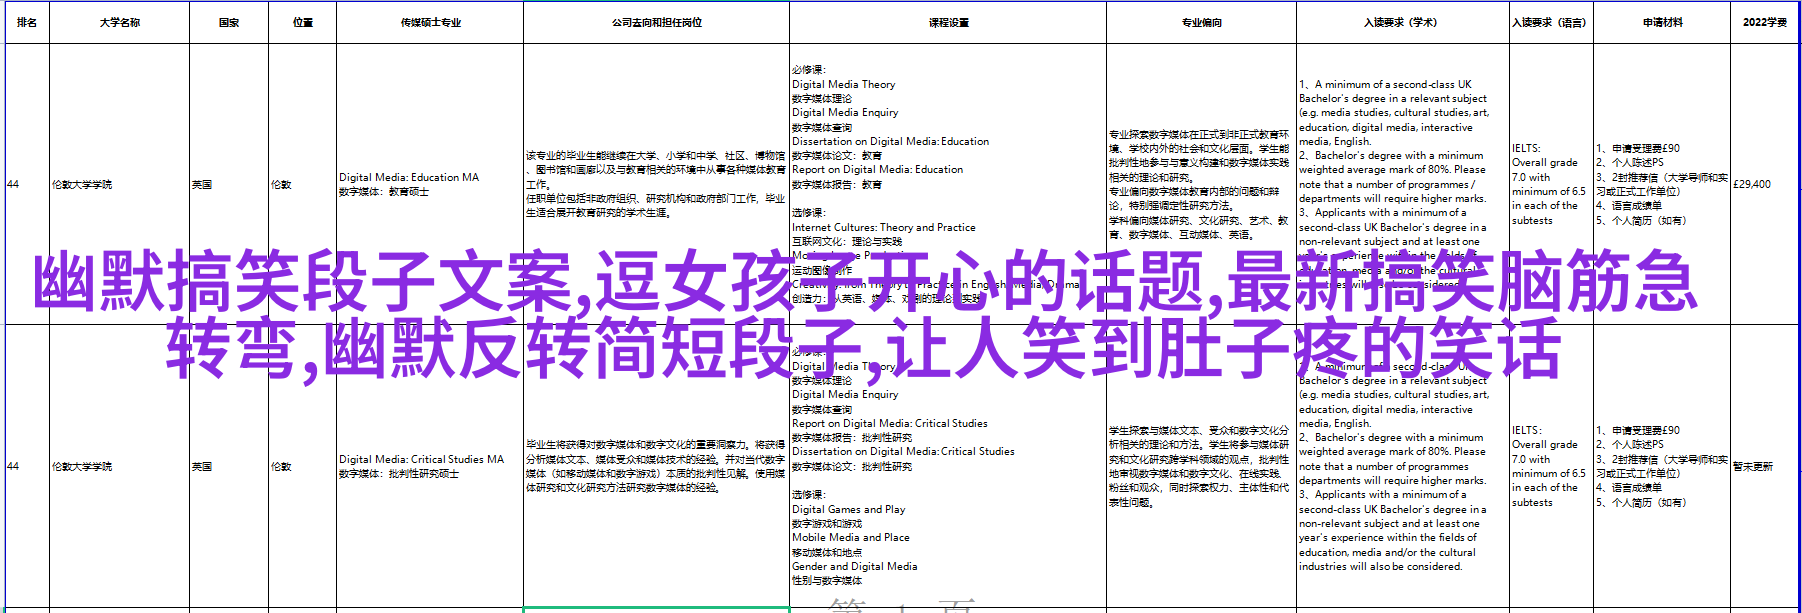Select the 位置 column header
1802x613 pixels.
tap(303, 22)
